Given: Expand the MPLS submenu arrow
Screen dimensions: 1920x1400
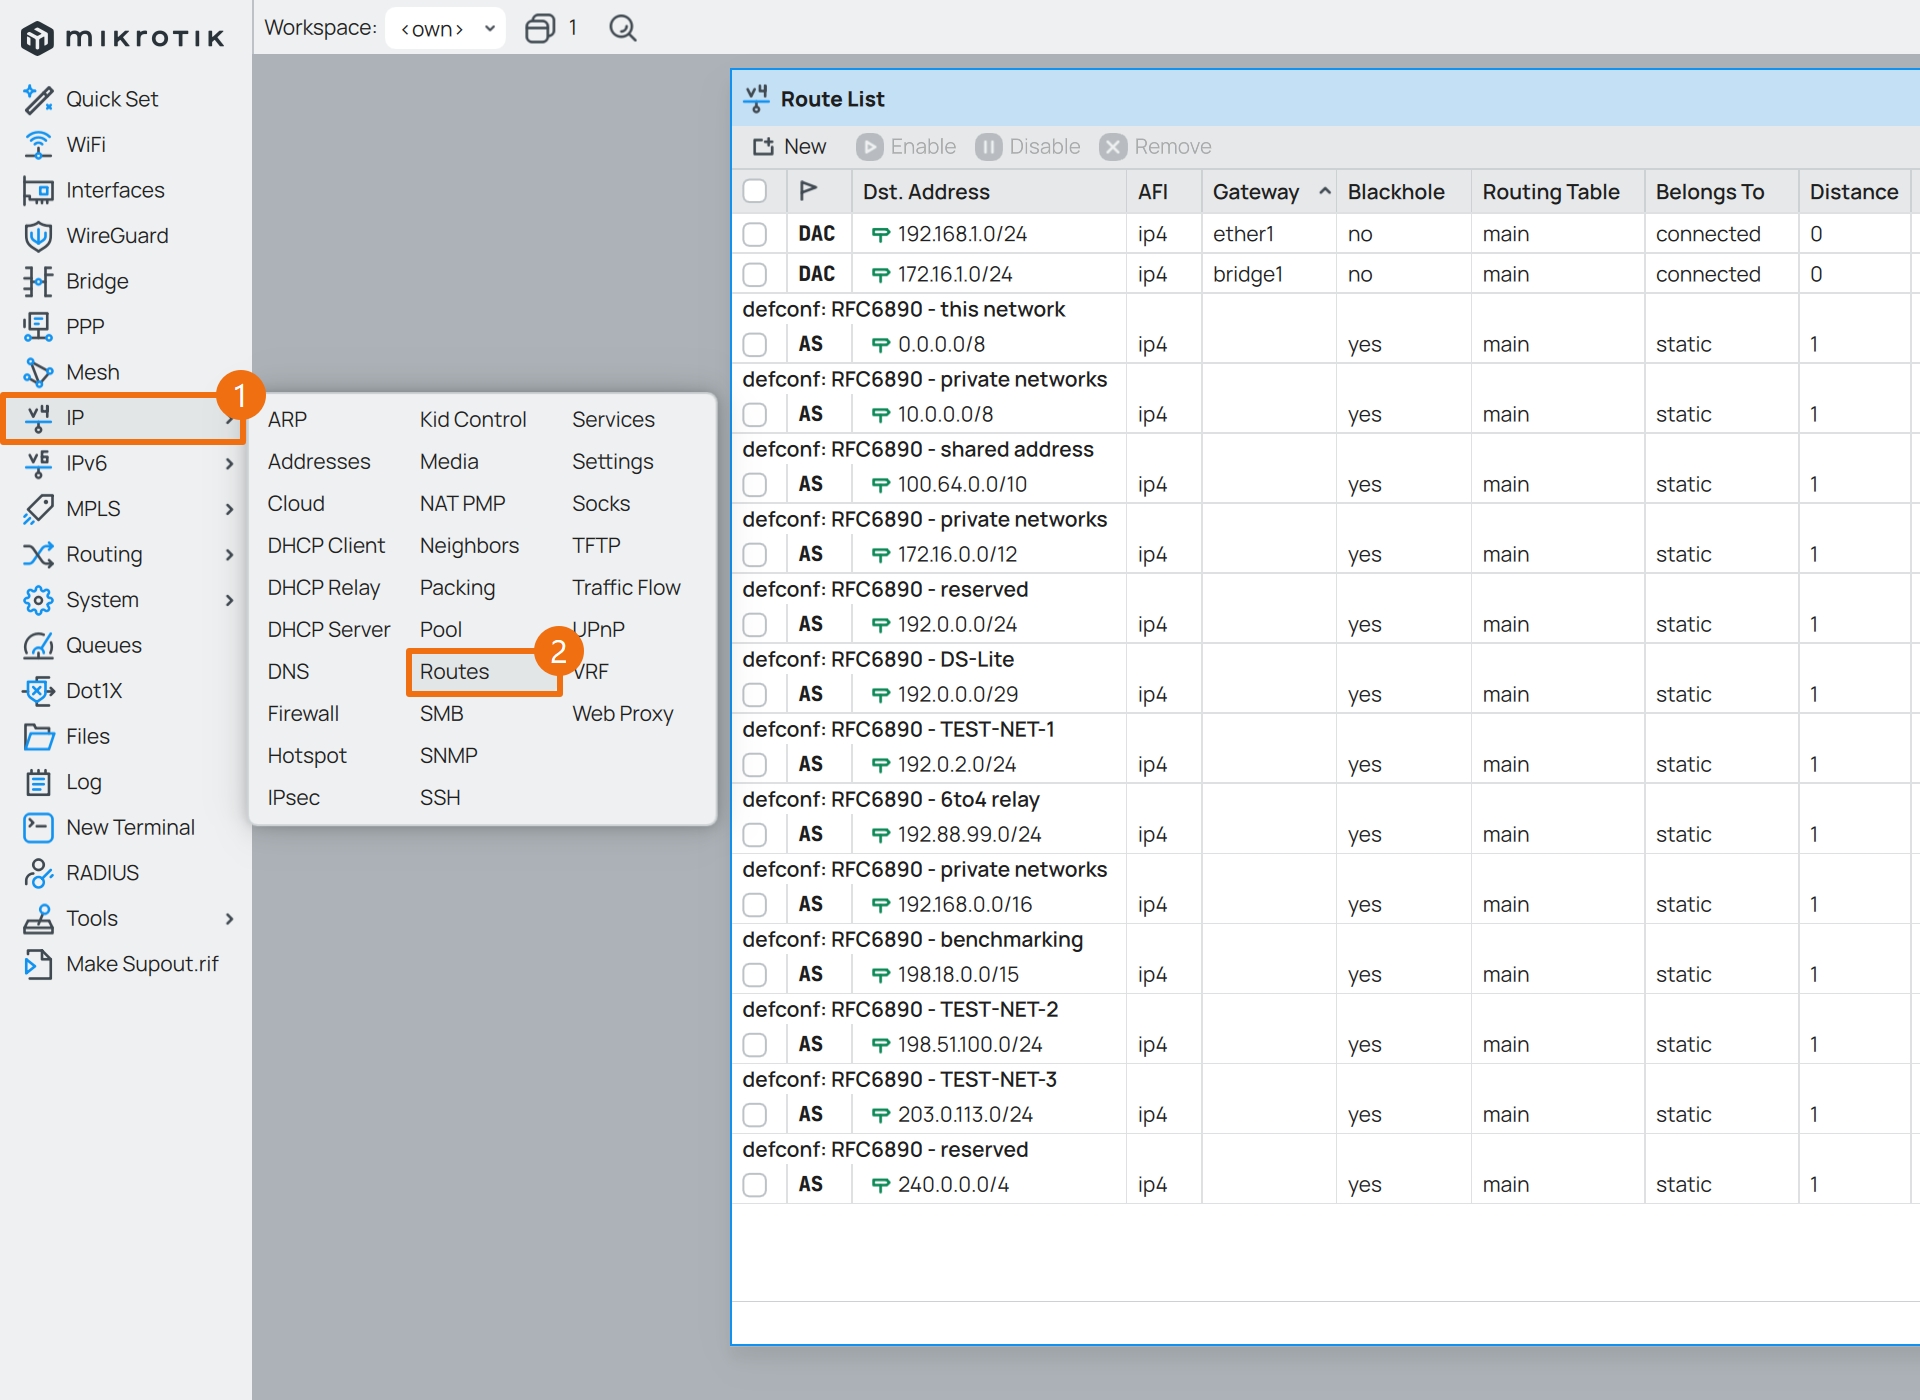Looking at the screenshot, I should coord(229,509).
